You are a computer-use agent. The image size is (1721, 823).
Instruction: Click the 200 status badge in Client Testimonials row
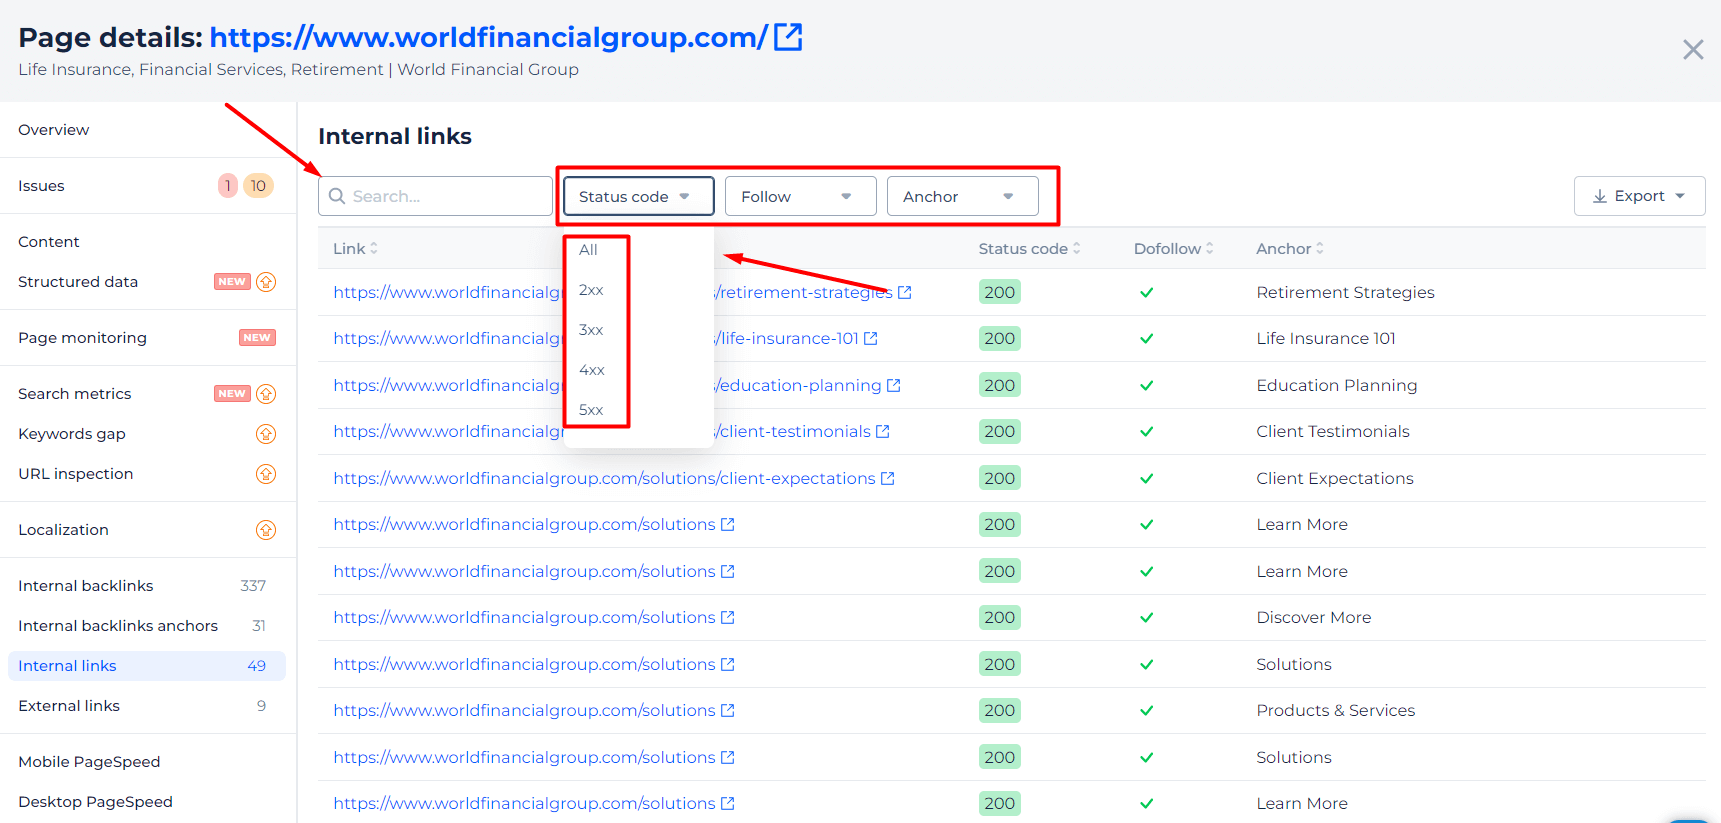tap(1000, 431)
